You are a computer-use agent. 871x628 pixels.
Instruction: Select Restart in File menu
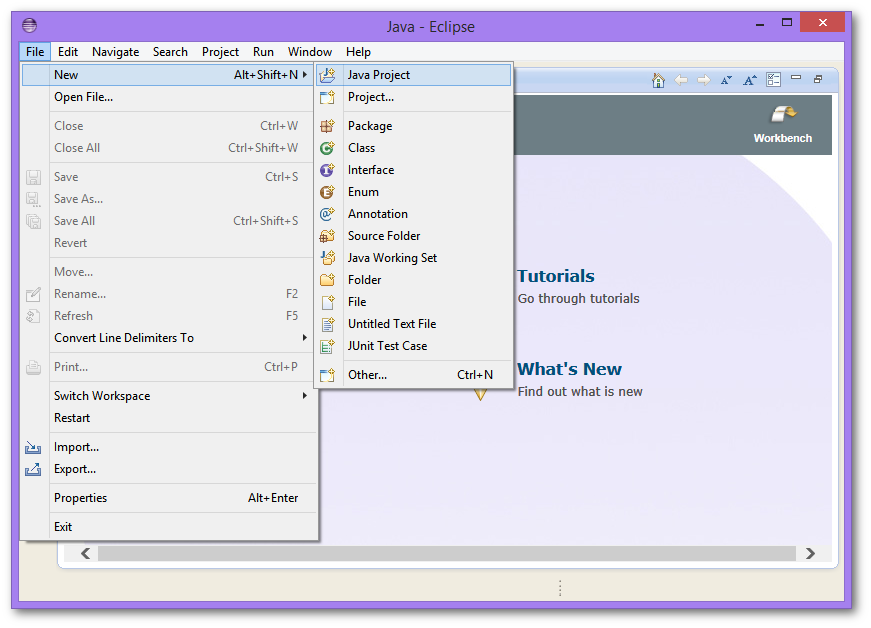pos(168,418)
